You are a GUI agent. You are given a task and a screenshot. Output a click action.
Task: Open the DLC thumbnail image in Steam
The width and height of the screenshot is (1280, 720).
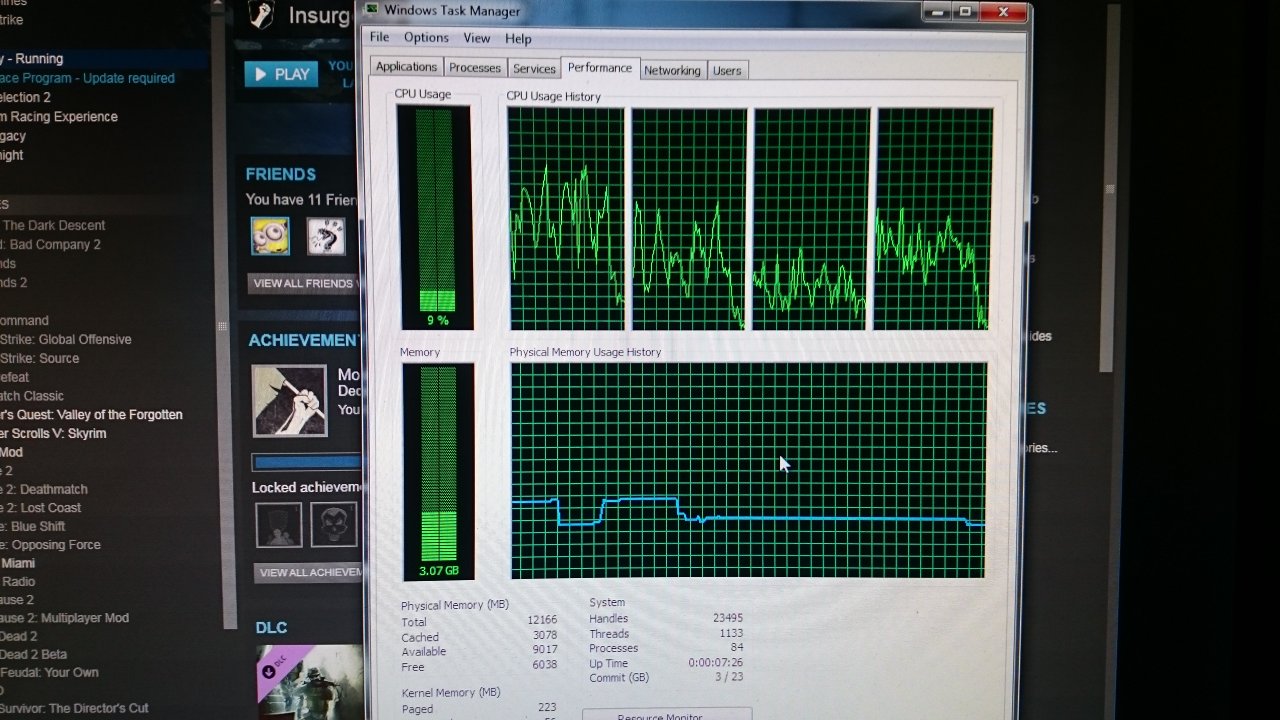[x=309, y=682]
